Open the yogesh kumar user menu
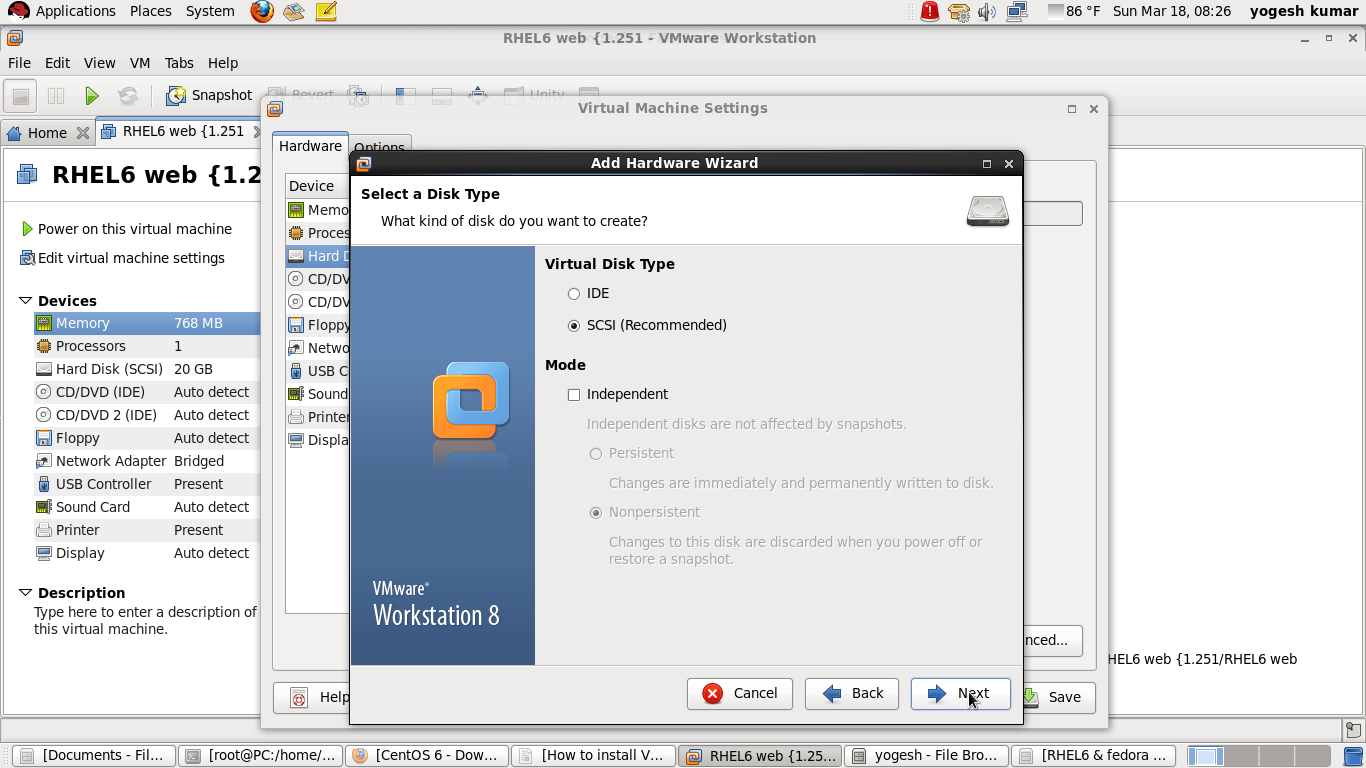 click(1304, 11)
